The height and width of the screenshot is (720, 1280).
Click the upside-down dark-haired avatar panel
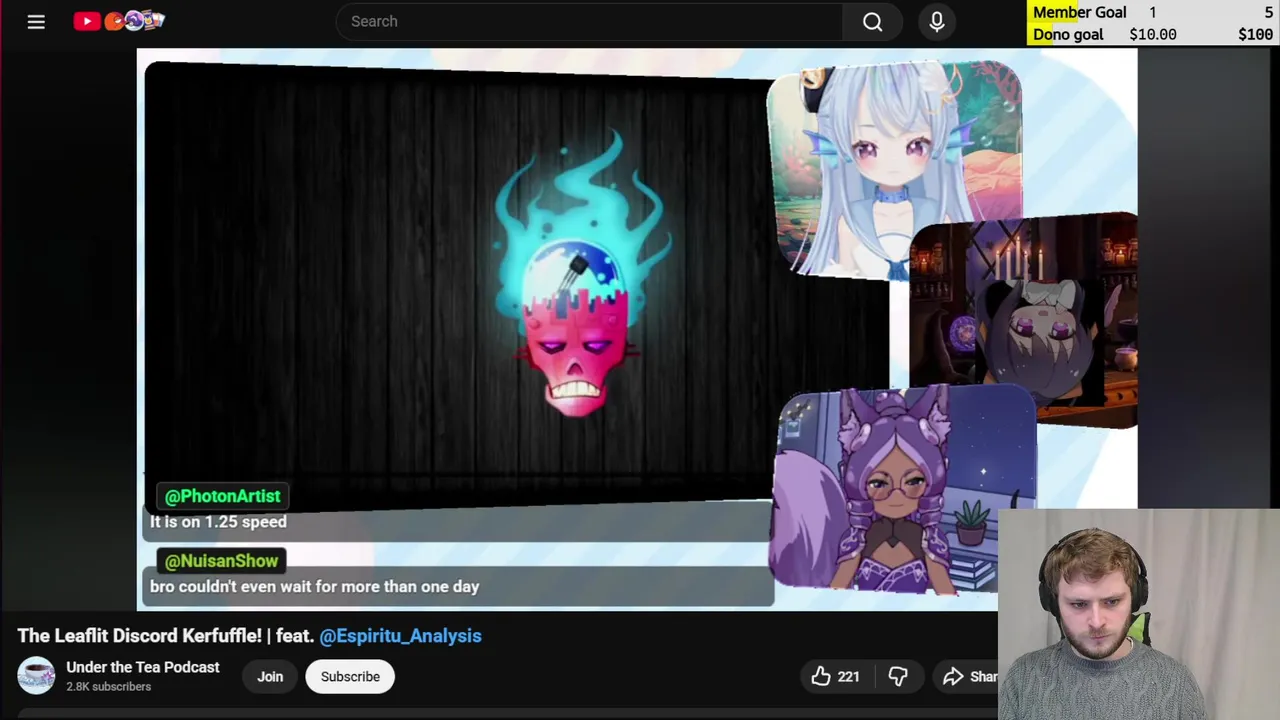(x=1023, y=318)
